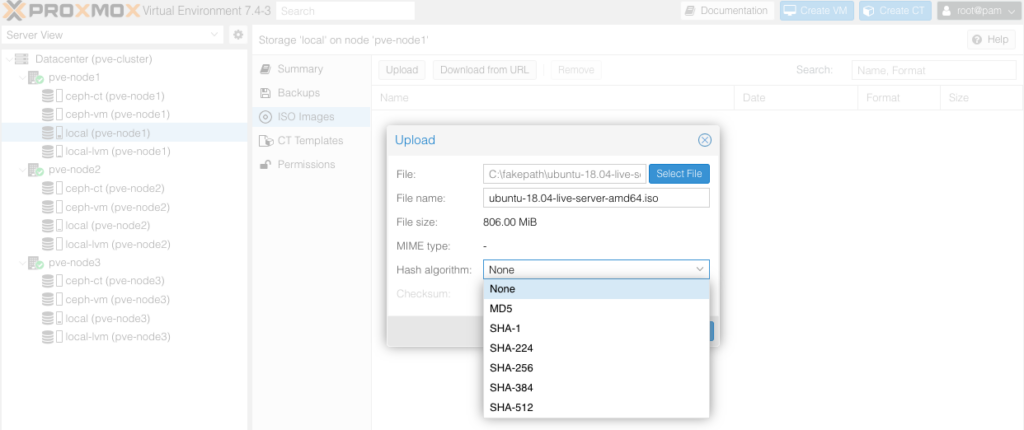Select local (pve-node1) in tree

tap(124, 133)
